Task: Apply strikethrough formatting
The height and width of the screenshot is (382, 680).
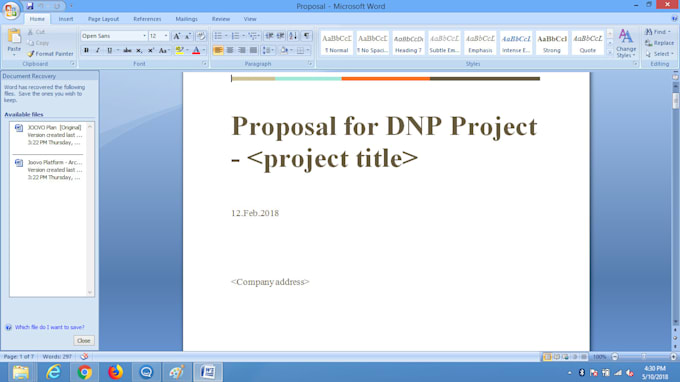Action: tap(127, 50)
